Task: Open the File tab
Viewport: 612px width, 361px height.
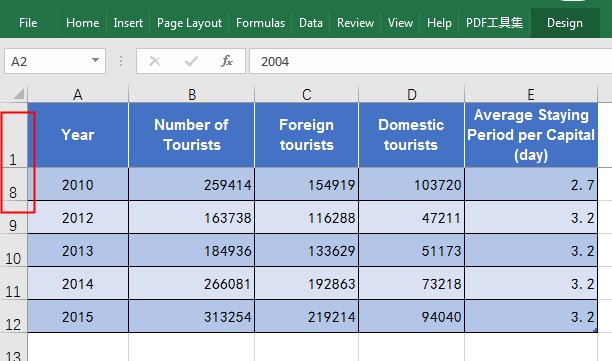Action: coord(28,23)
